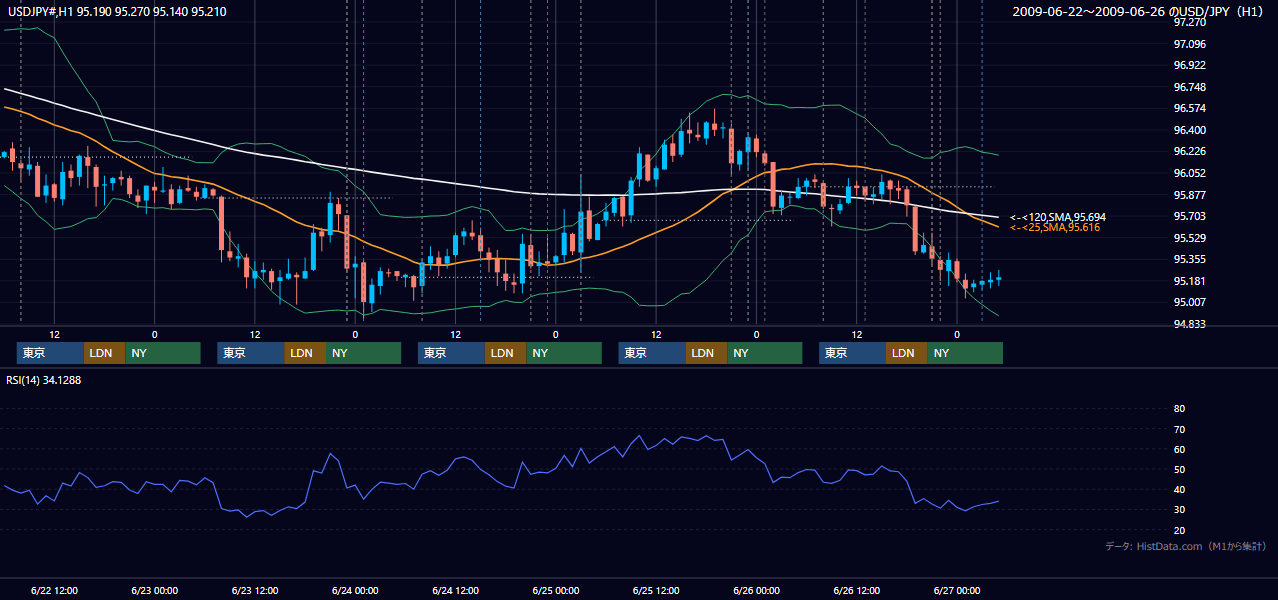Click the NY session block above 6/23 00:00
Viewport: 1278px width, 600px height.
click(x=163, y=353)
